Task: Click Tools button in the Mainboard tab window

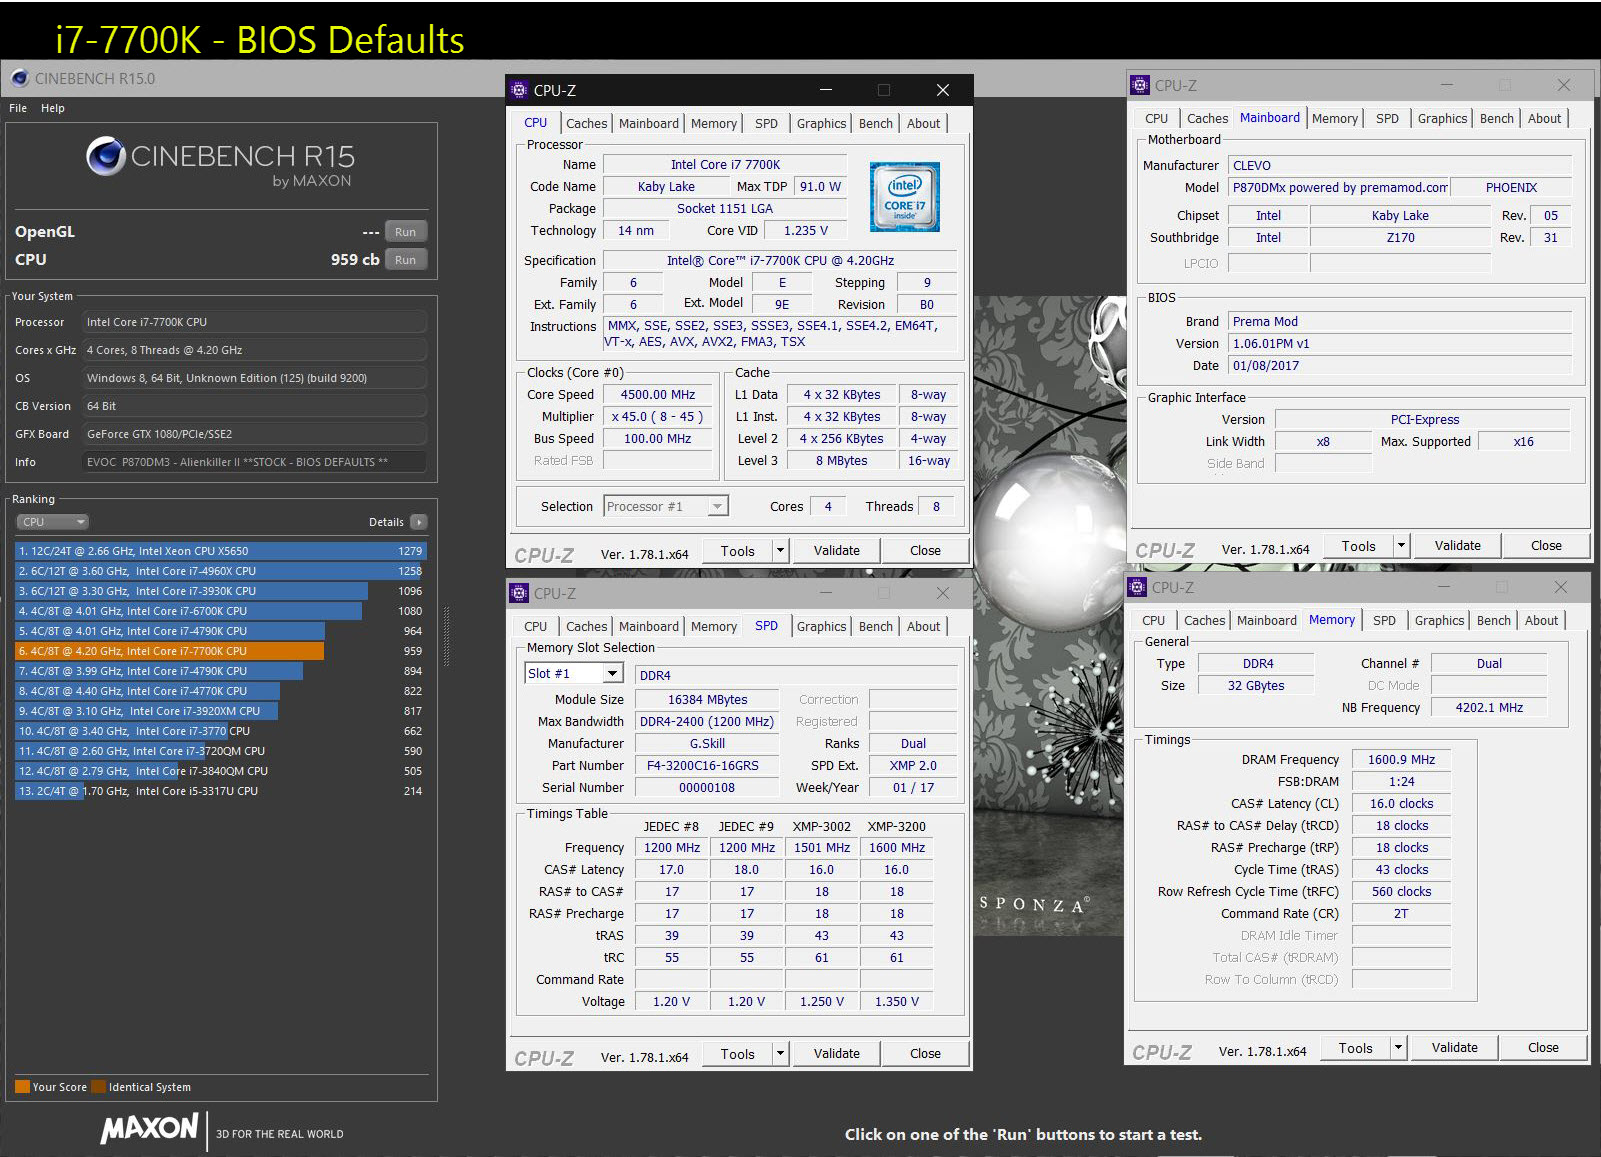Action: coord(1358,546)
